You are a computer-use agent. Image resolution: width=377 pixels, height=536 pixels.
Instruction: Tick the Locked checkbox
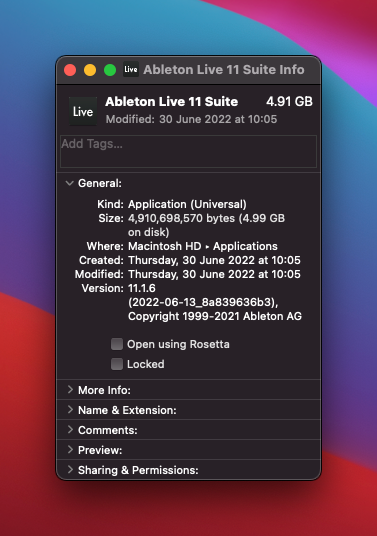click(x=117, y=364)
